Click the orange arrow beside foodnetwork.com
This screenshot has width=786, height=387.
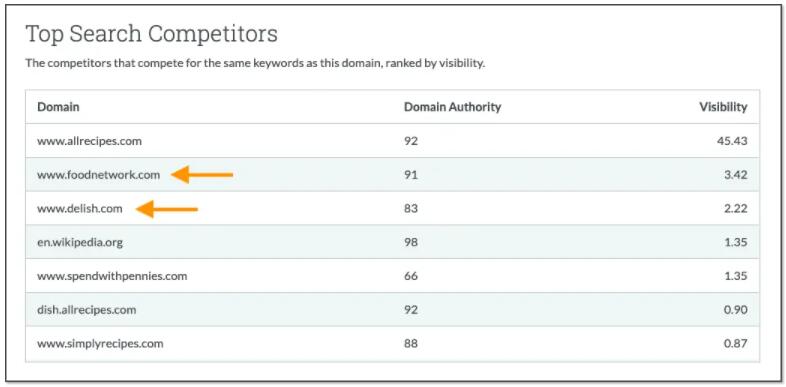tap(202, 175)
